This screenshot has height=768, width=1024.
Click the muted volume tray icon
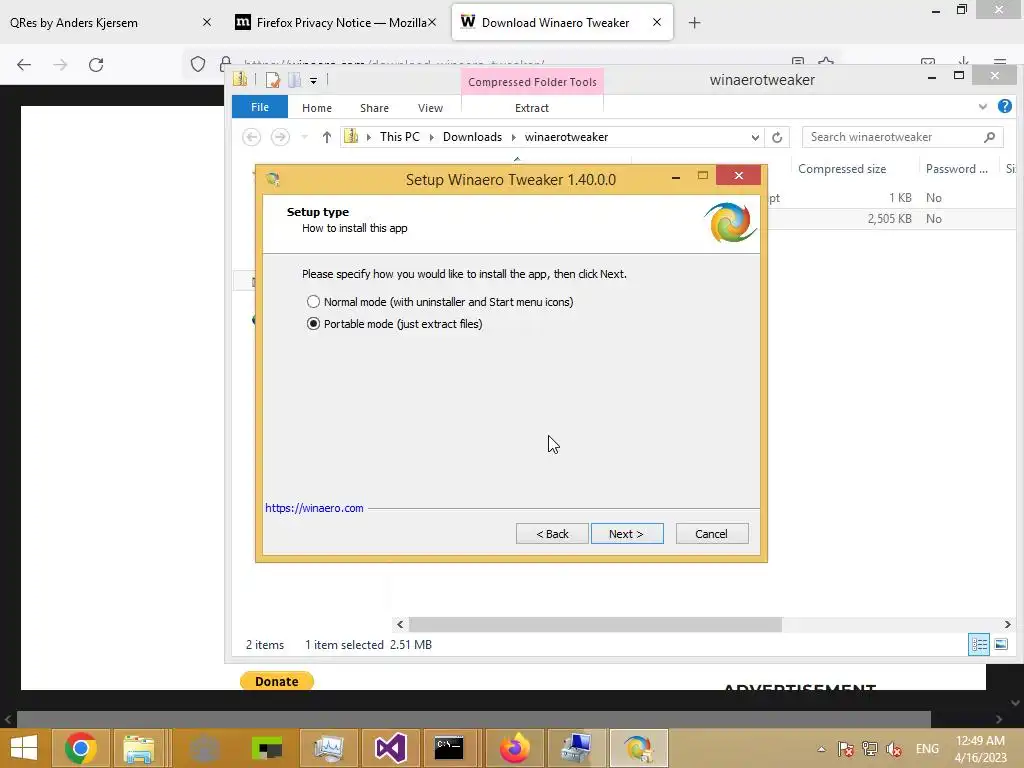894,749
